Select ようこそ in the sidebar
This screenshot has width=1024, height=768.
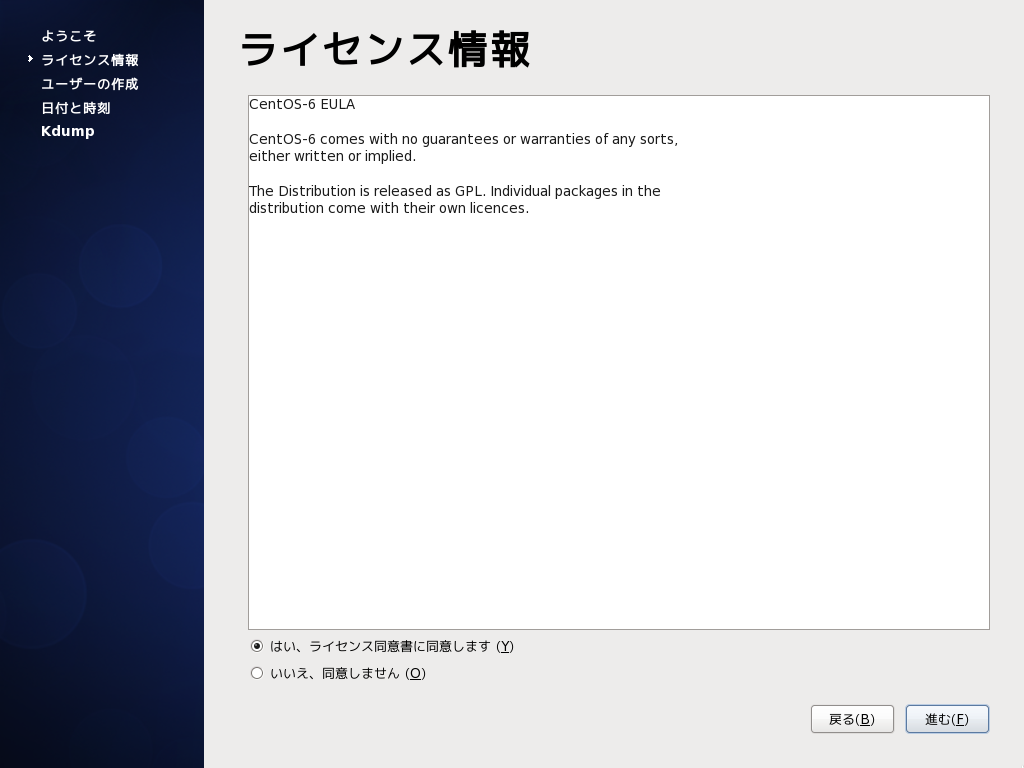pyautogui.click(x=69, y=36)
